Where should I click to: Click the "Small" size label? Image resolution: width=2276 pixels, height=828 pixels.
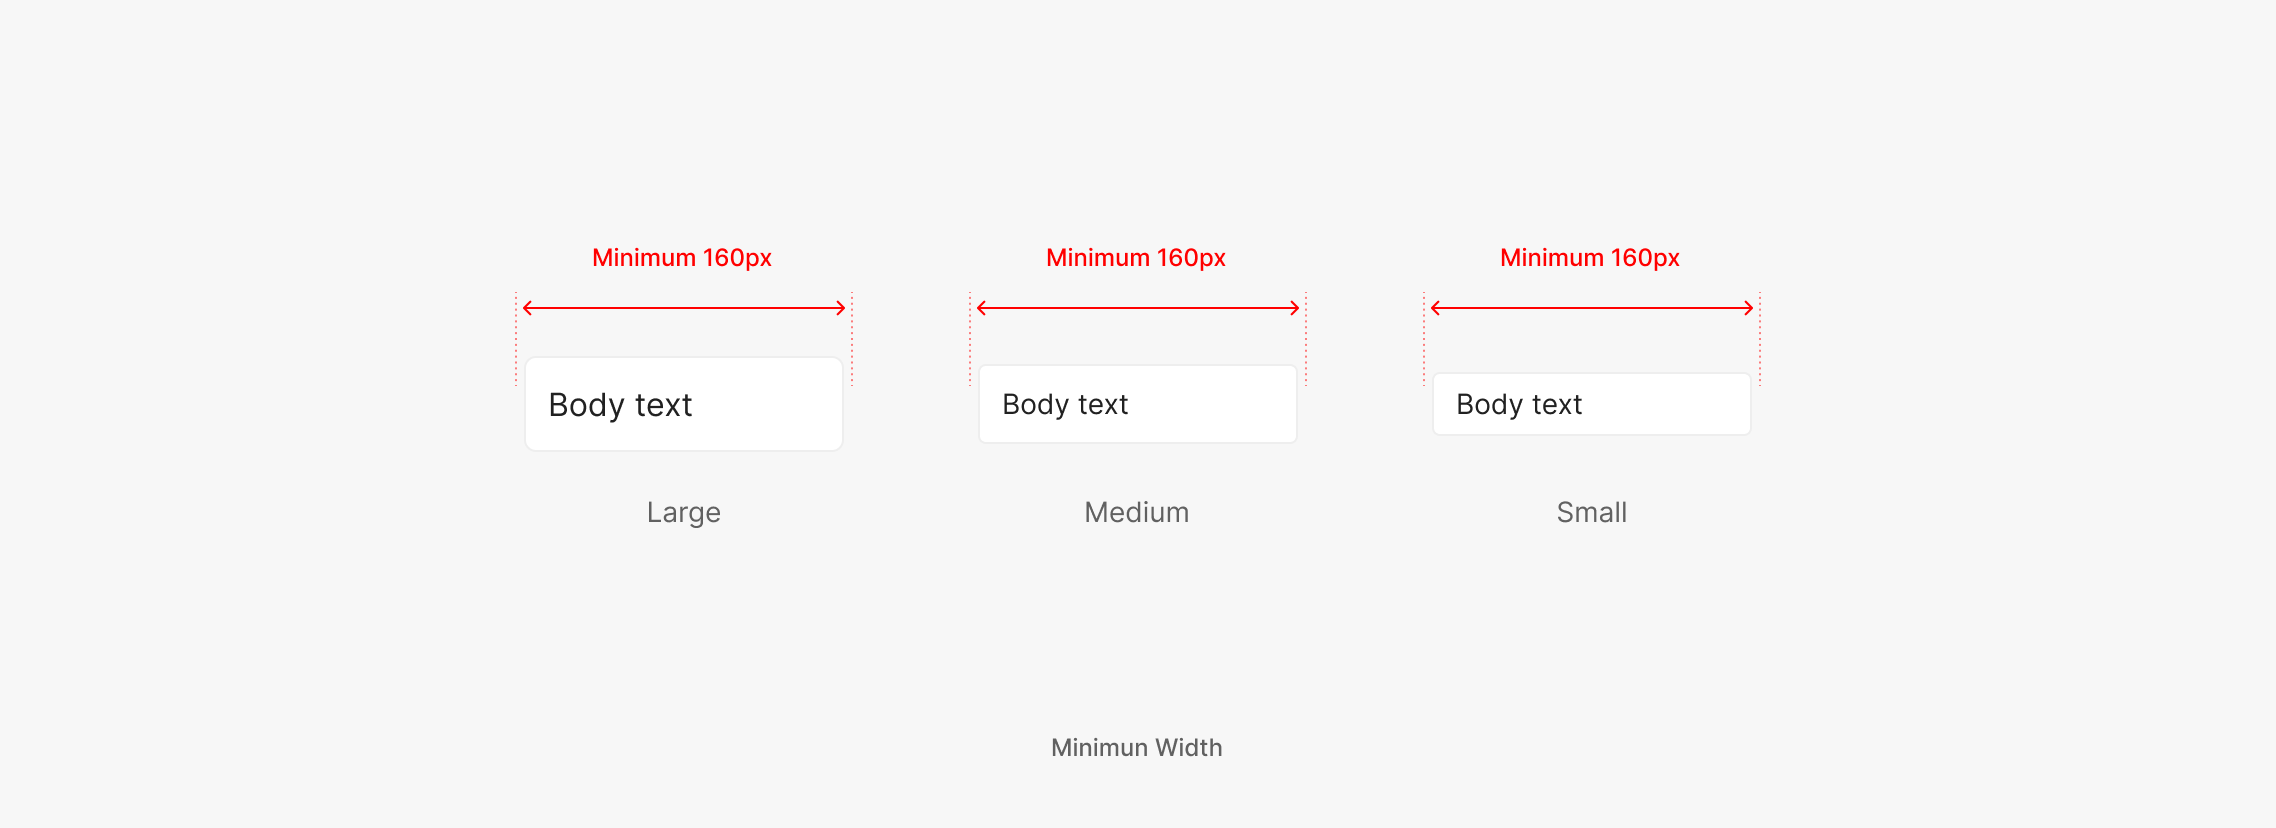(x=1592, y=512)
